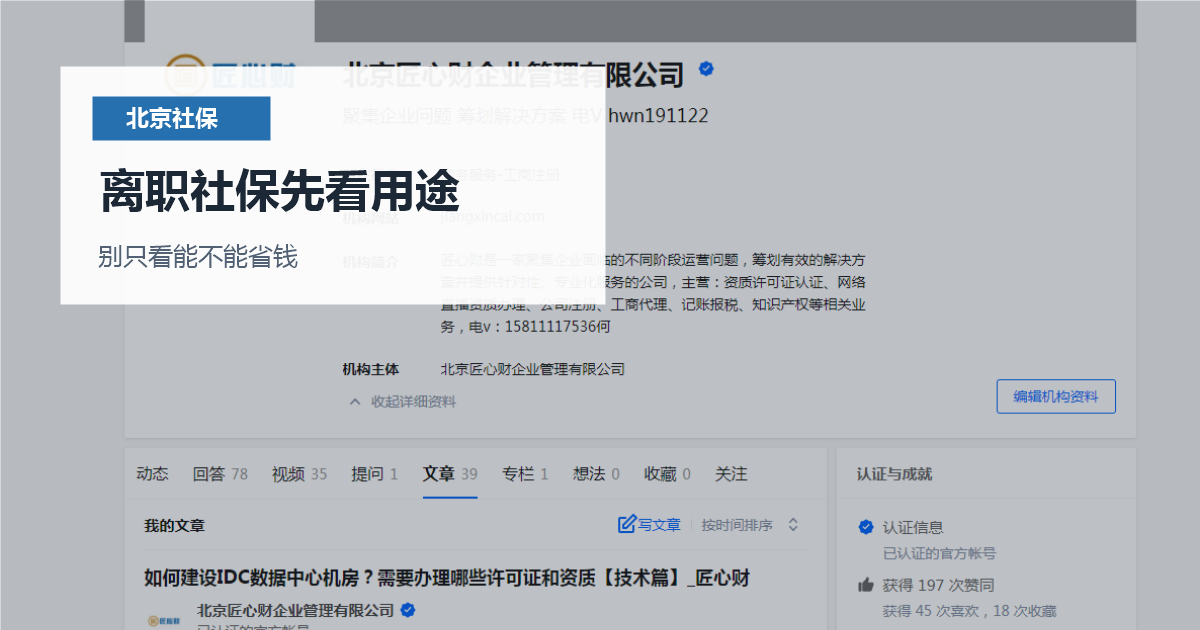This screenshot has width=1200, height=630.
Task: Open the 收藏 0 tab
Action: [x=667, y=474]
